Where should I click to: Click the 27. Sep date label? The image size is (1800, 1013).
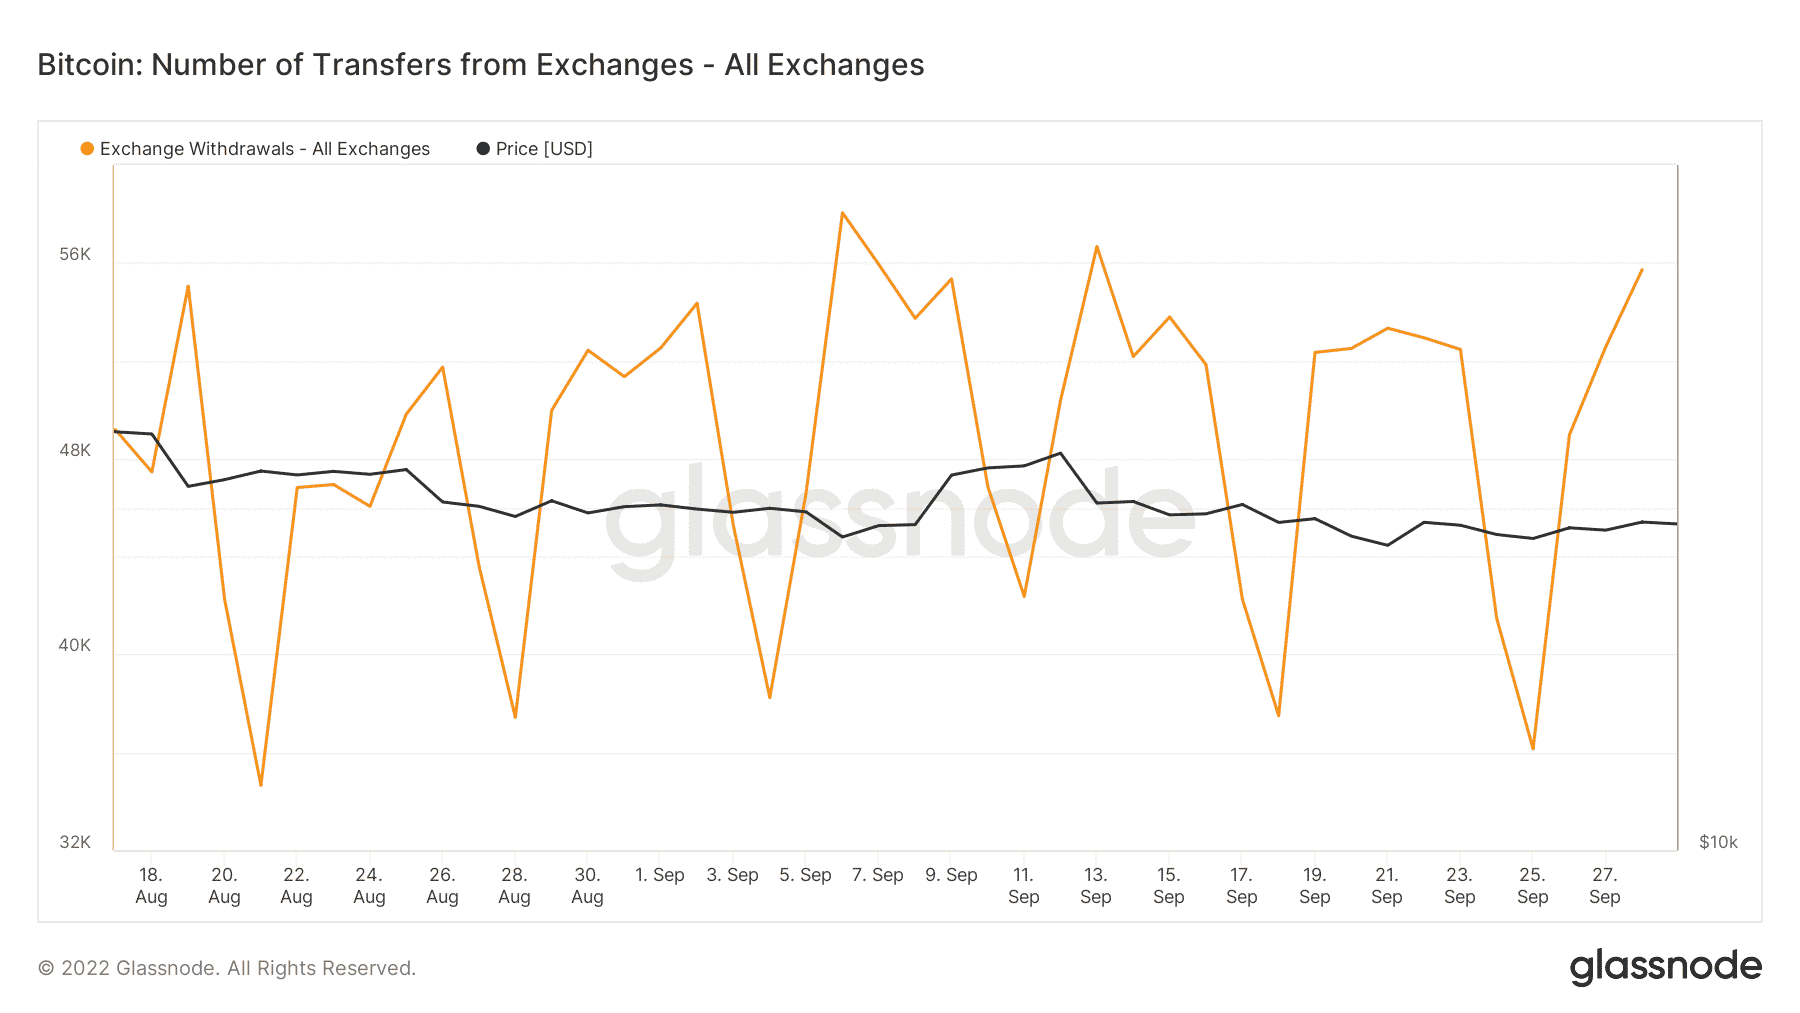tap(1604, 886)
